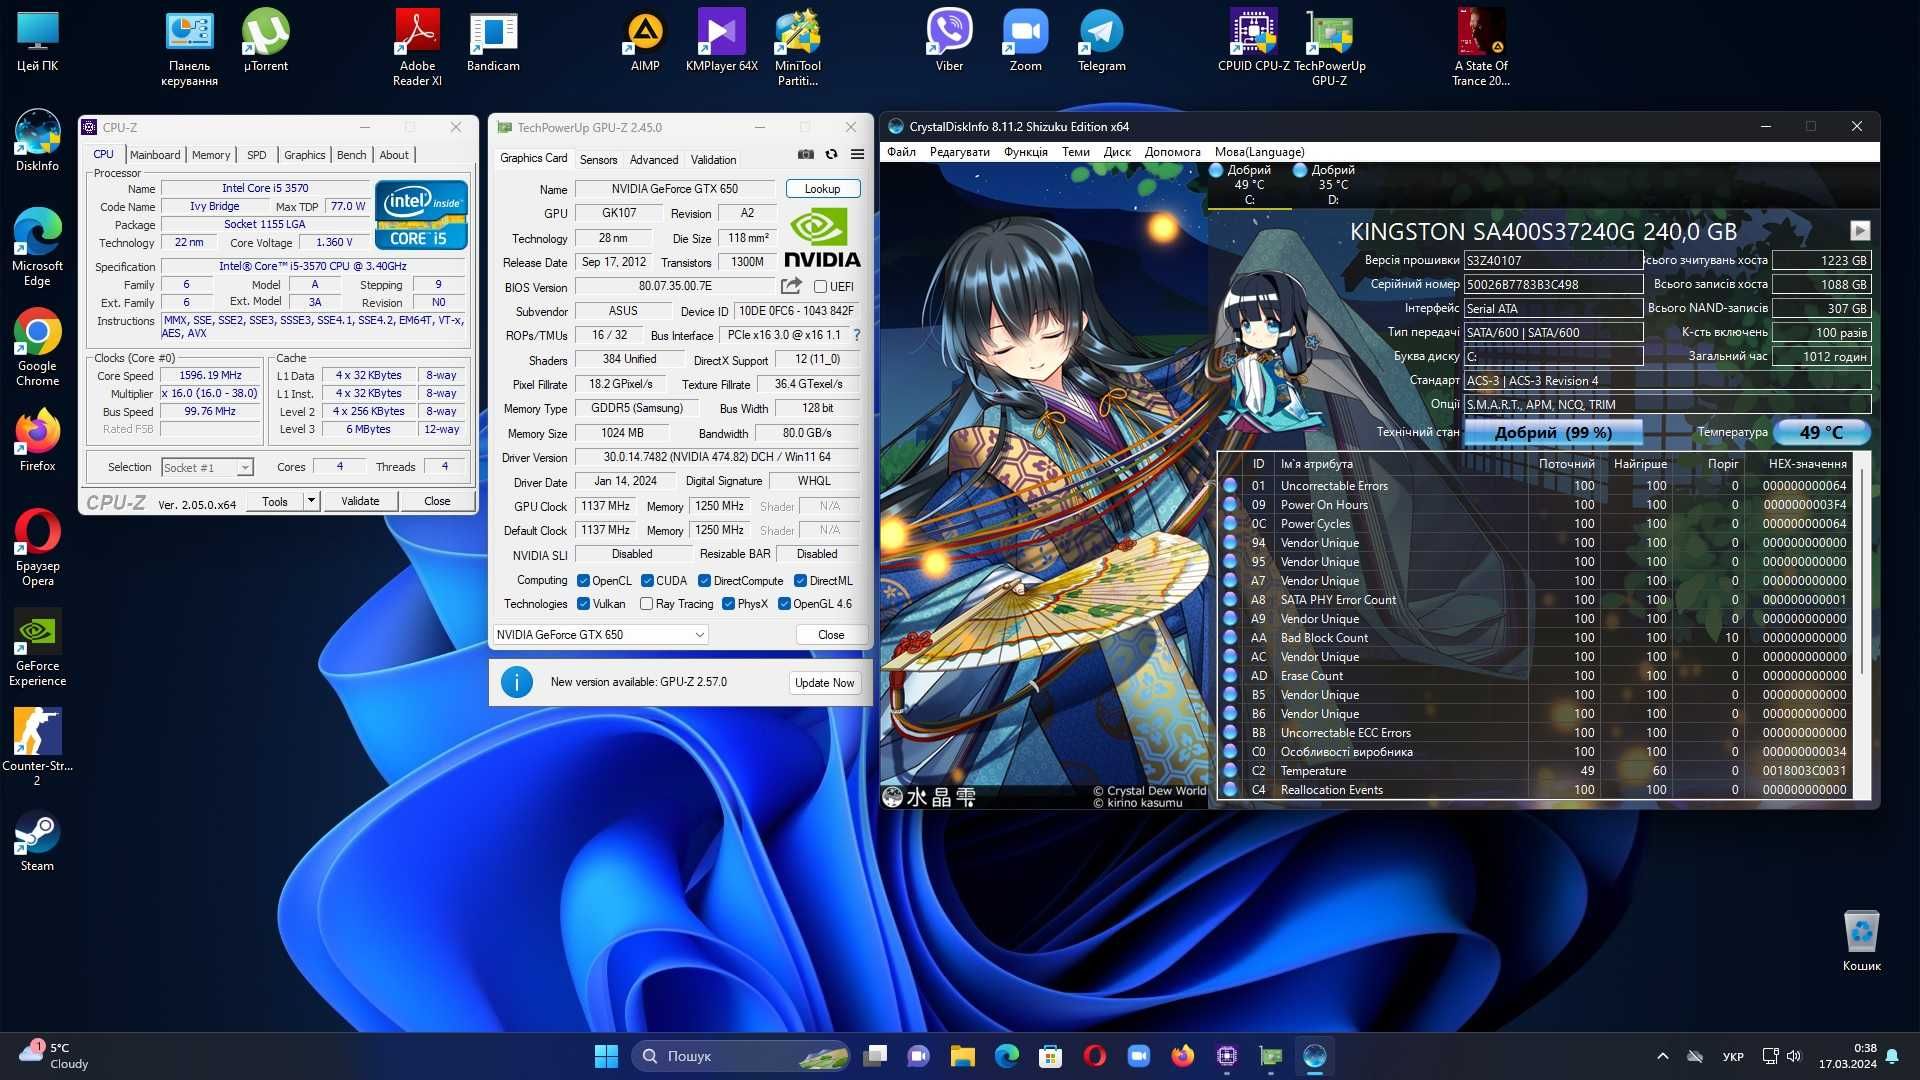This screenshot has height=1080, width=1920.
Task: Open the Zoom desktop icon
Action: 1025,41
